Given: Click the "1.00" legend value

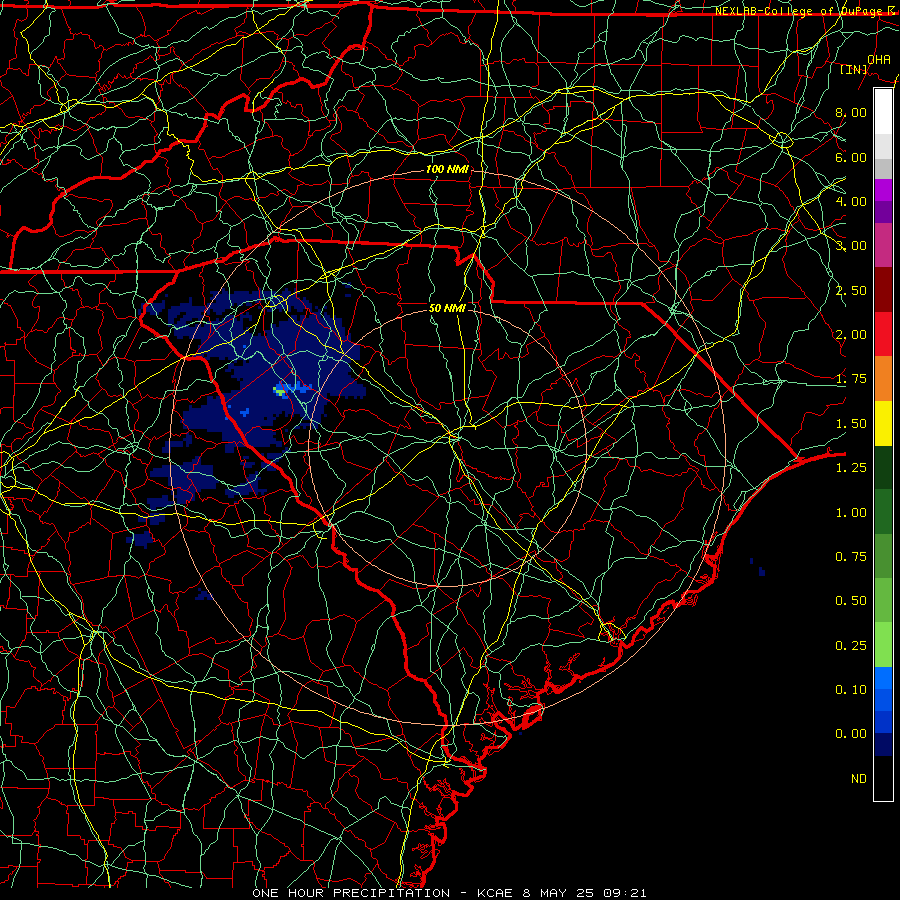Looking at the screenshot, I should coord(851,513).
